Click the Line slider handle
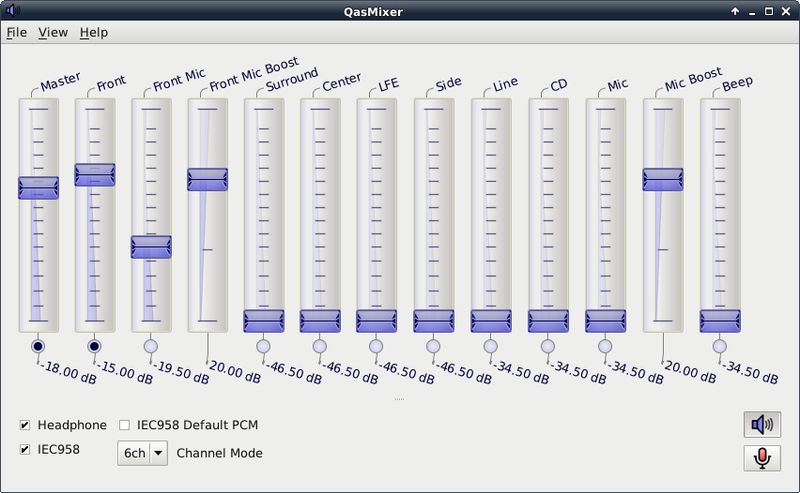The height and width of the screenshot is (493, 800). (491, 321)
